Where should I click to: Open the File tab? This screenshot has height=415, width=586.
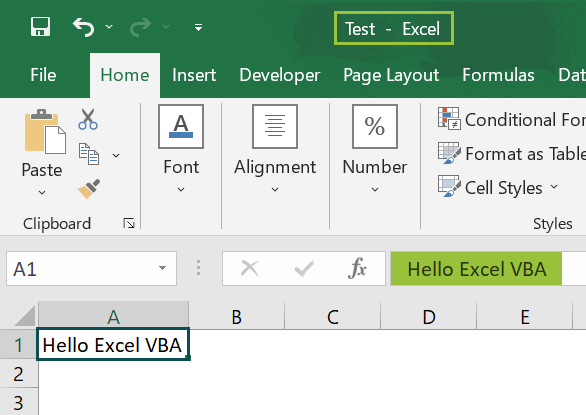coord(43,75)
